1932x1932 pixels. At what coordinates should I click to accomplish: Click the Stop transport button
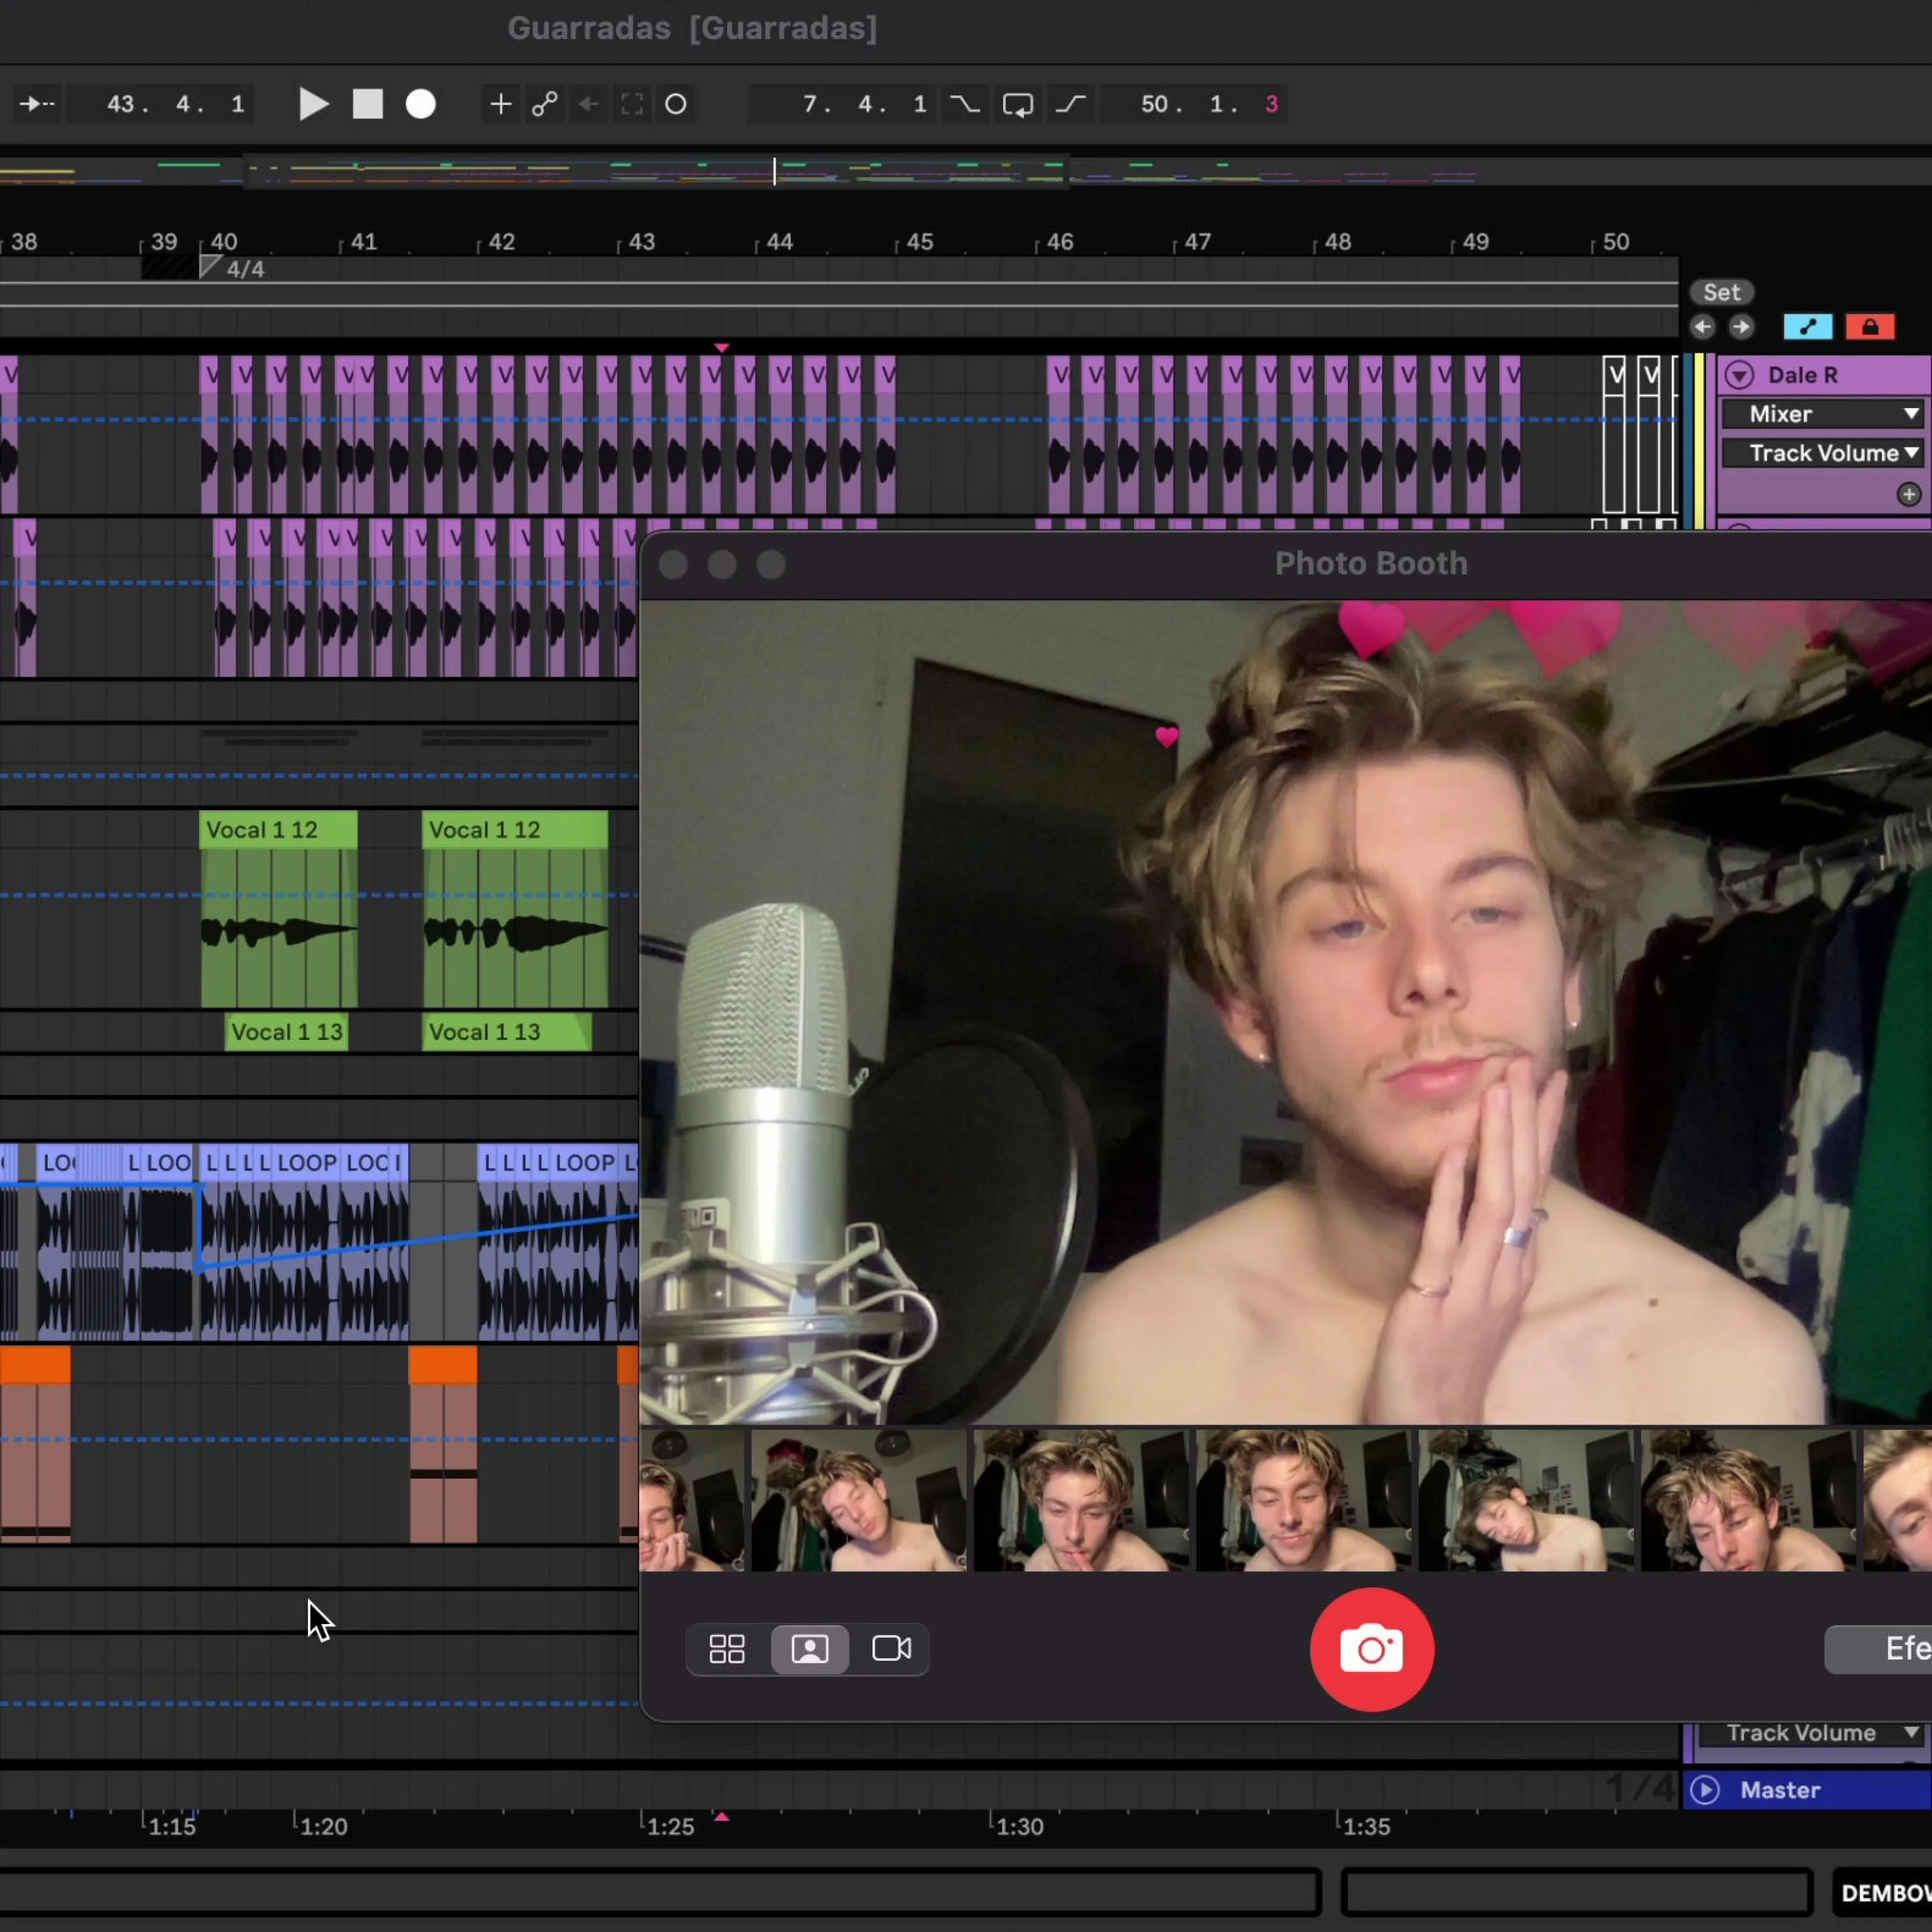click(x=367, y=104)
